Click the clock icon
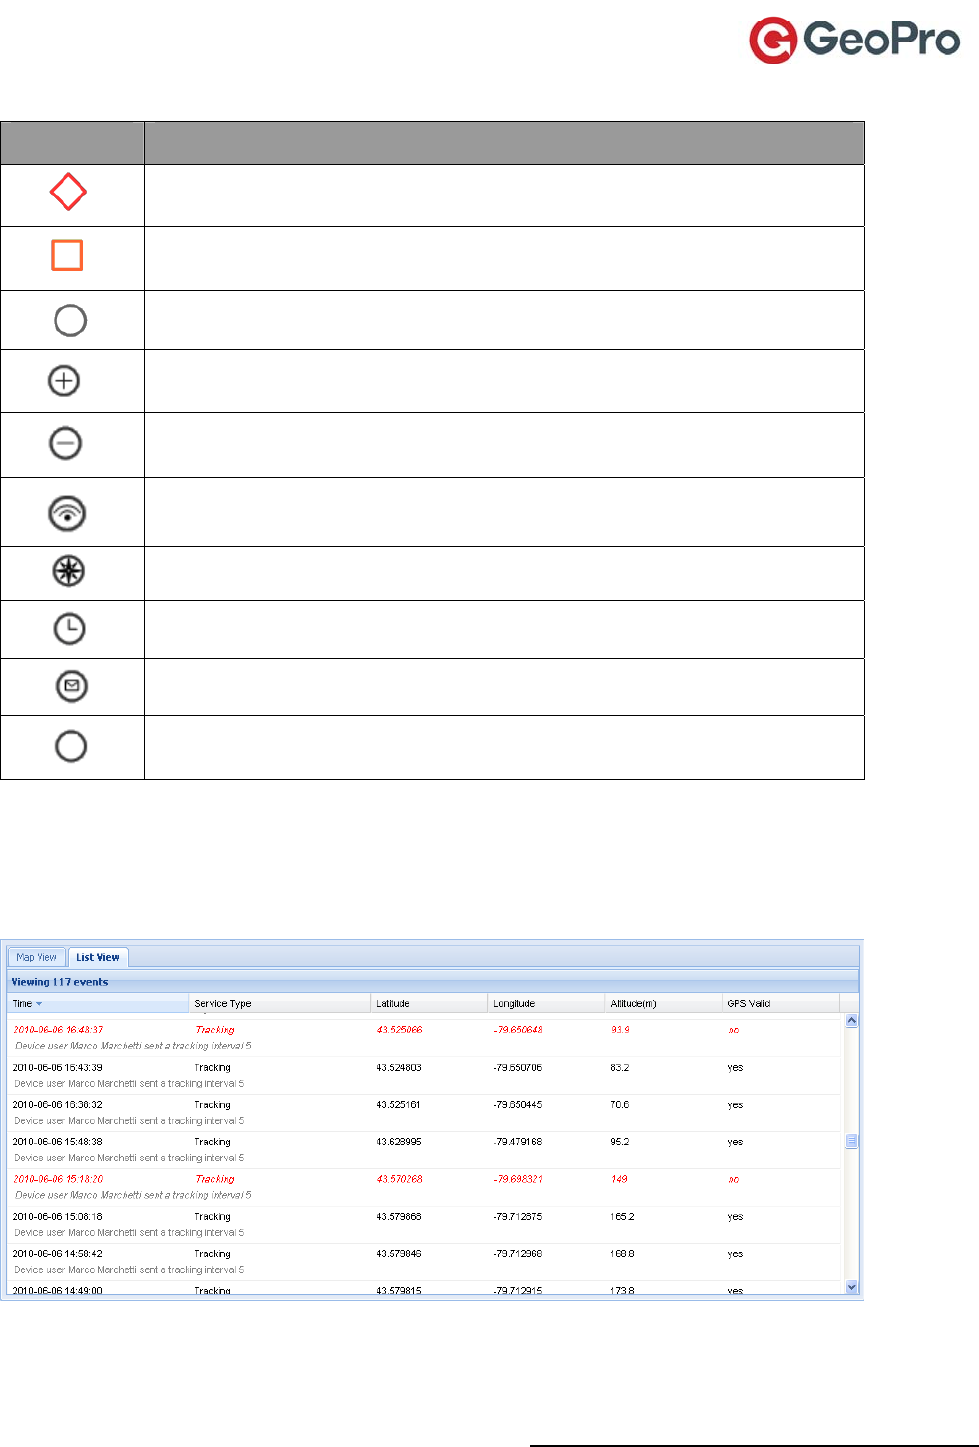This screenshot has width=979, height=1447. [x=69, y=629]
